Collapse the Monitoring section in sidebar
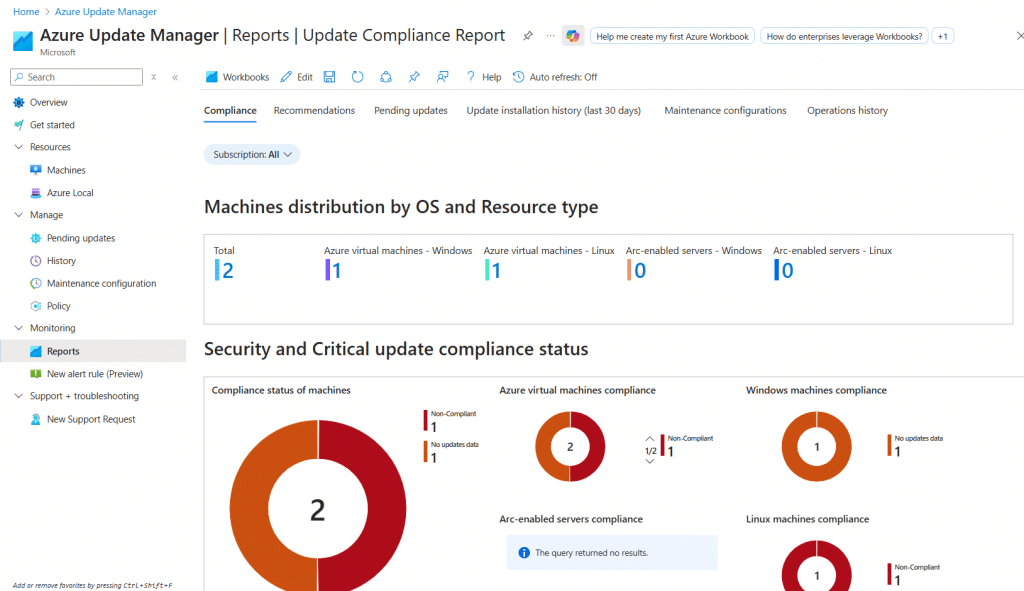This screenshot has height=591, width=1024. coord(19,328)
